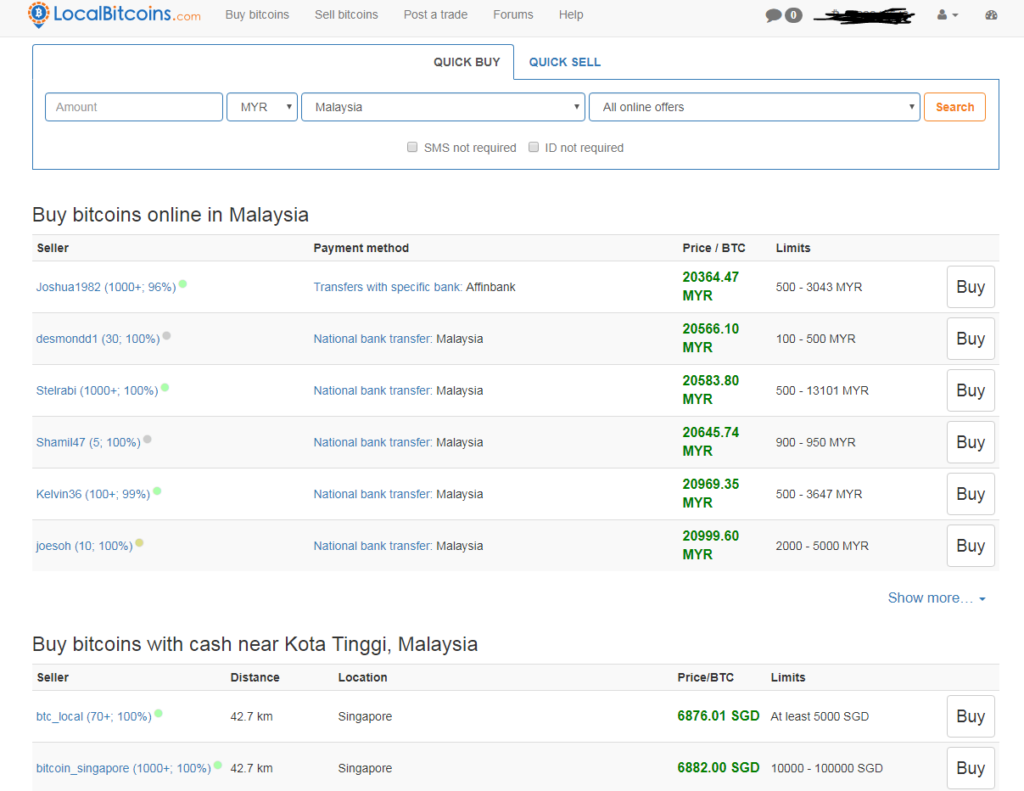Image resolution: width=1024 pixels, height=791 pixels.
Task: Enable ID not required checkbox
Action: pos(534,147)
